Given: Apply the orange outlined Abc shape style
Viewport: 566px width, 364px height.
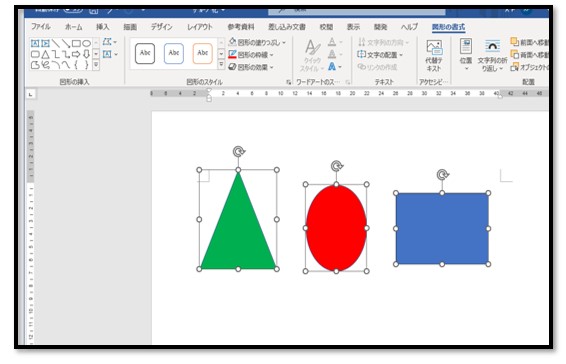Looking at the screenshot, I should tap(202, 53).
